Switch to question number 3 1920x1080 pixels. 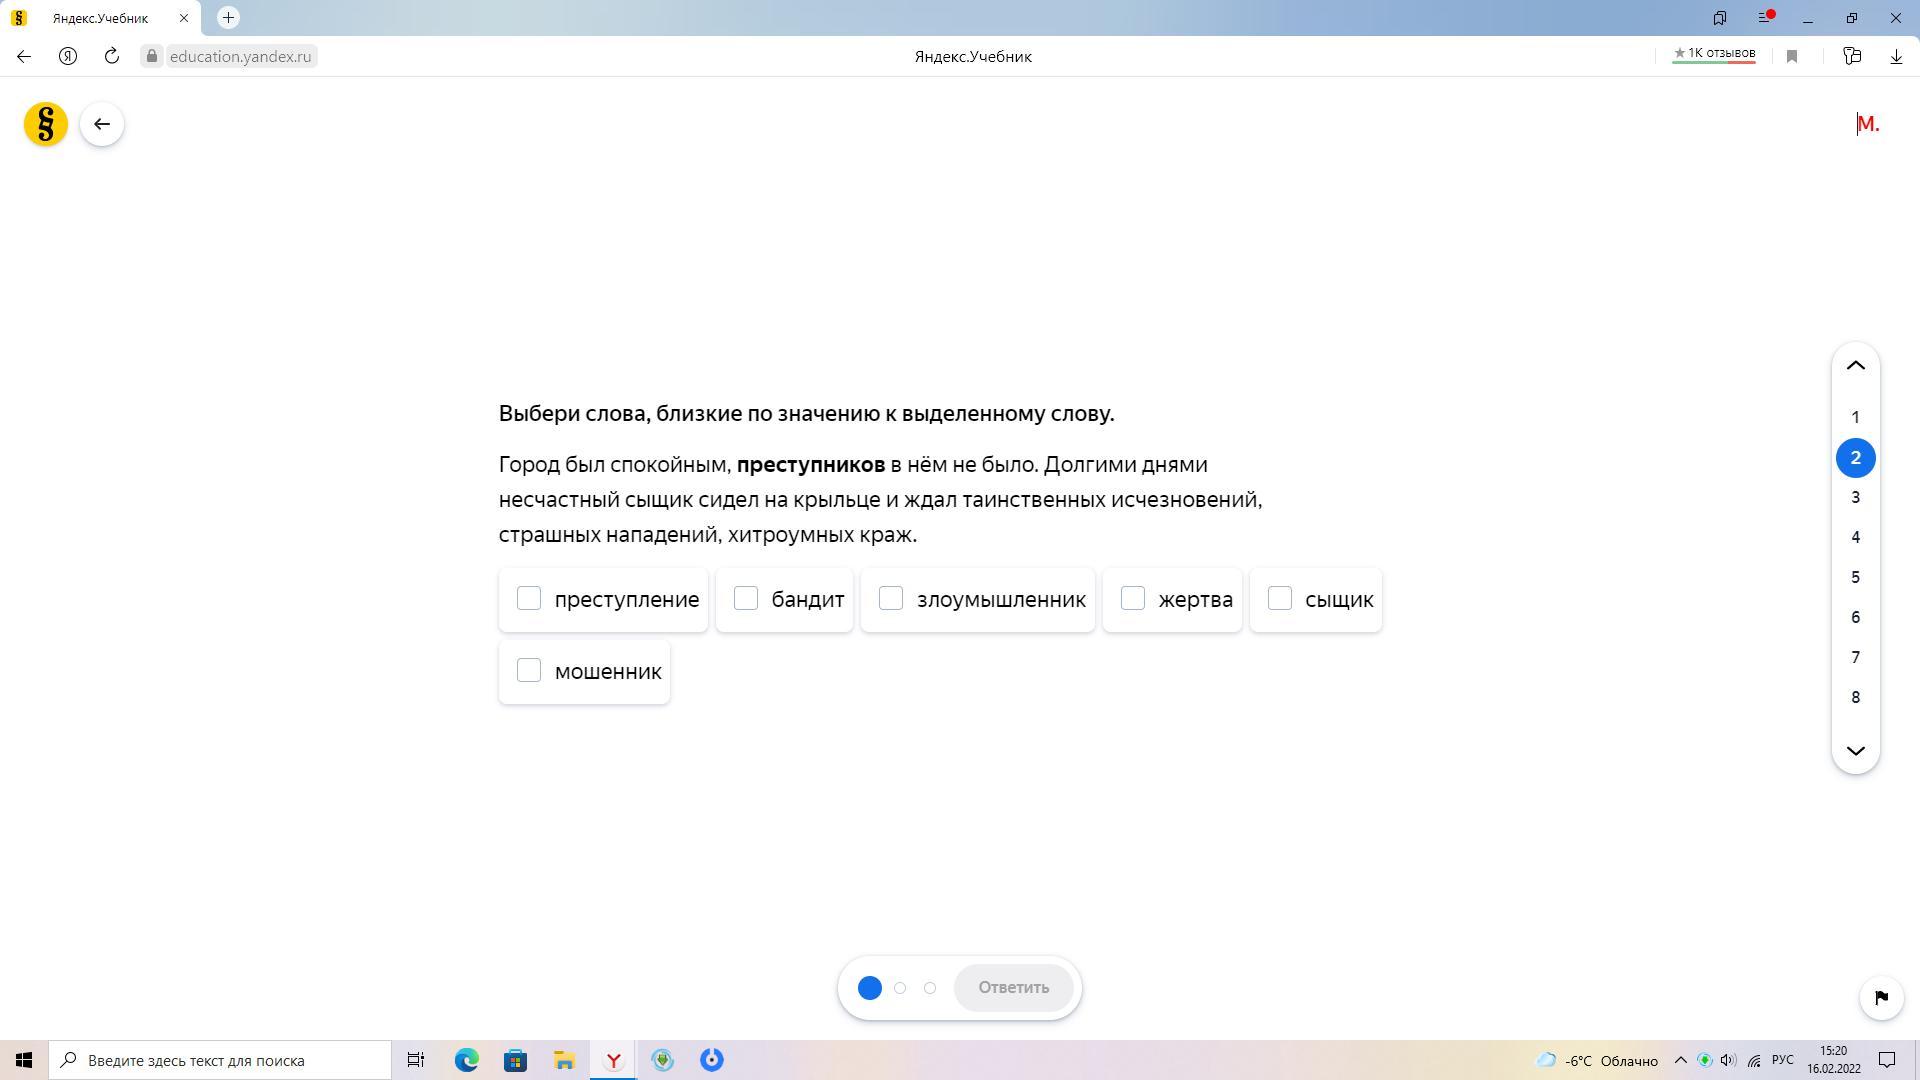point(1855,497)
